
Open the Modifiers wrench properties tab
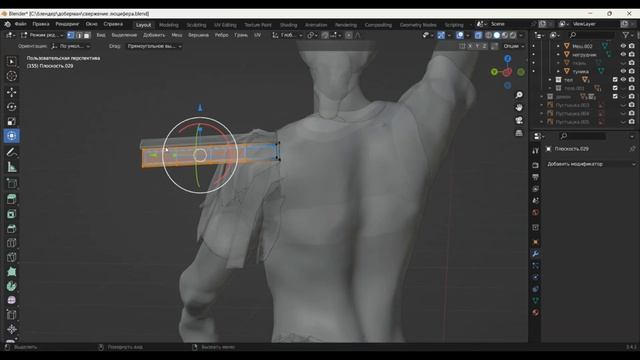[536, 254]
